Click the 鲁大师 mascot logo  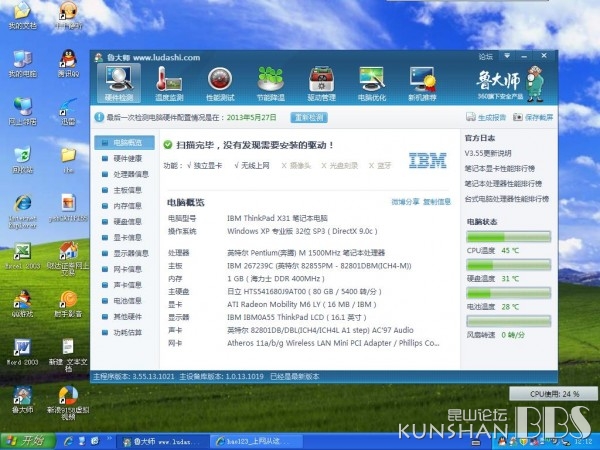pos(535,83)
